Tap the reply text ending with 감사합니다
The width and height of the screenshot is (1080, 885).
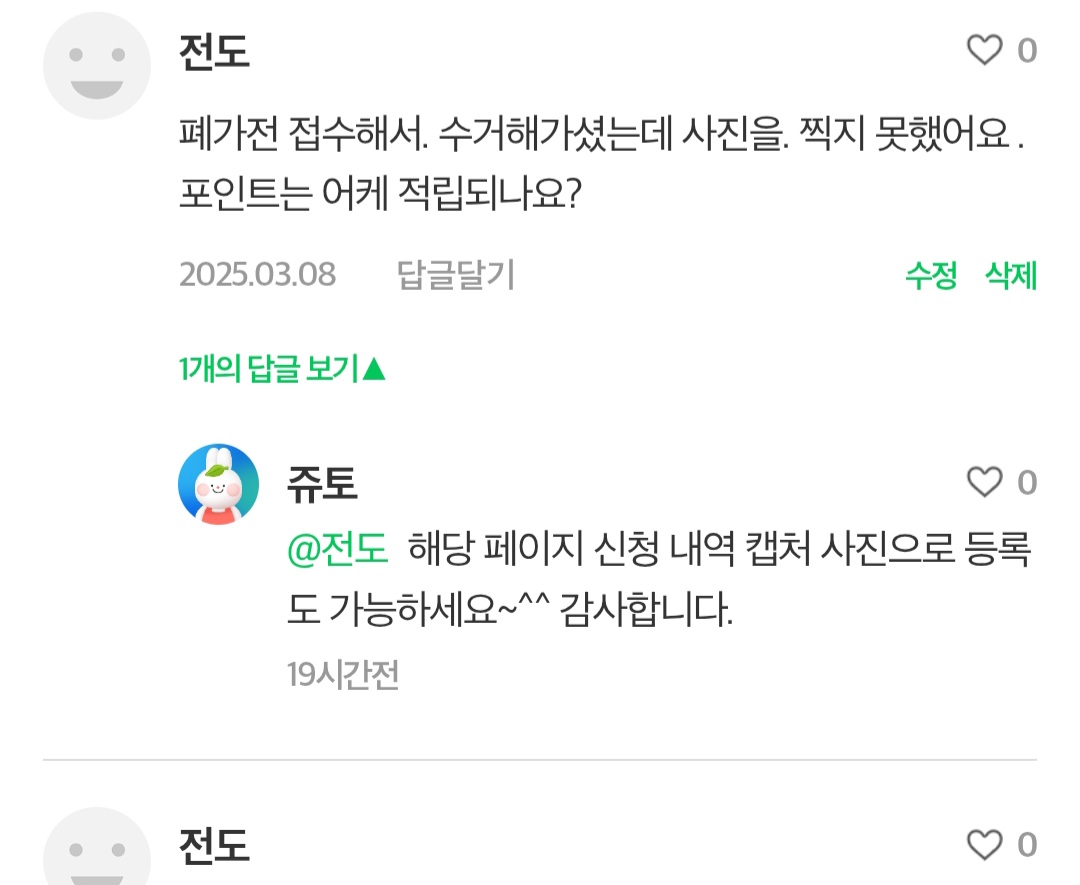(x=510, y=608)
